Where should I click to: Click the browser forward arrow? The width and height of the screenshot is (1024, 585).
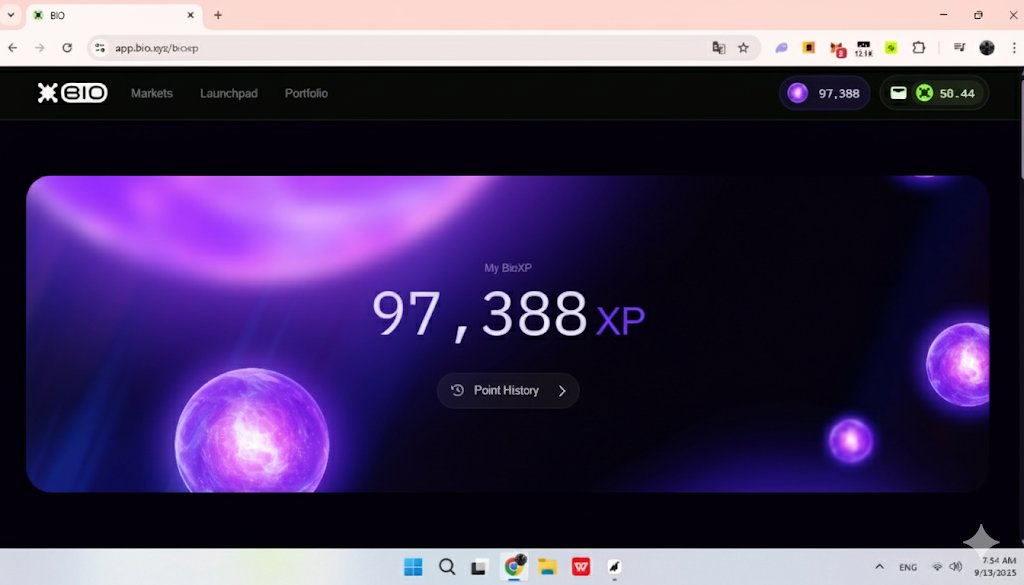[40, 48]
